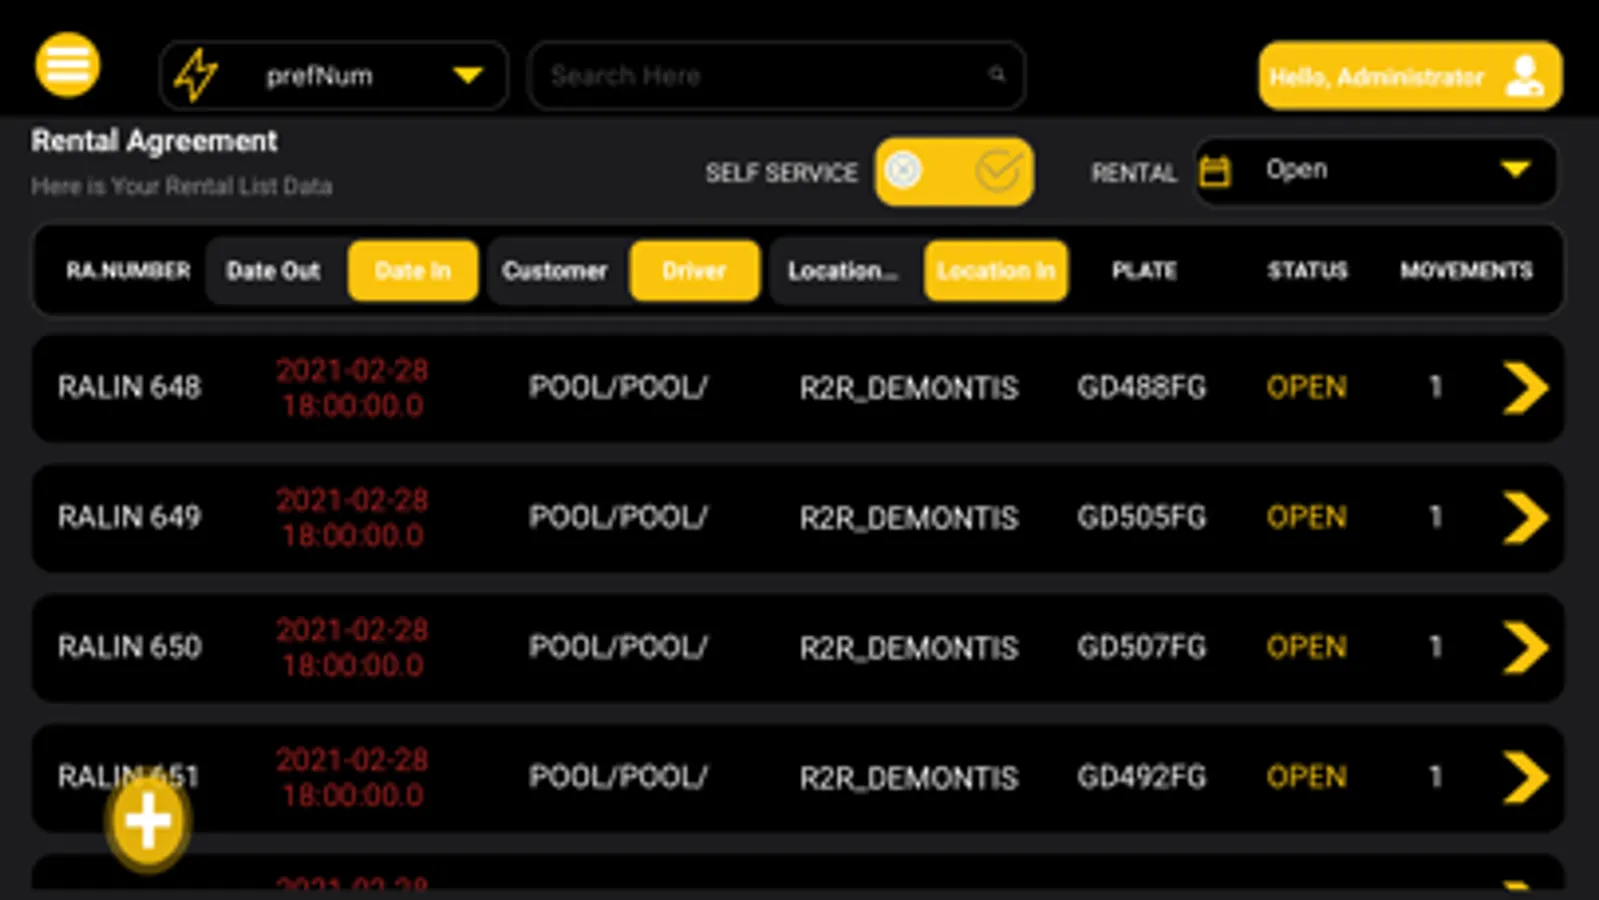Screen dimensions: 1599x900
Task: Select the Date In toggle
Action: [412, 271]
